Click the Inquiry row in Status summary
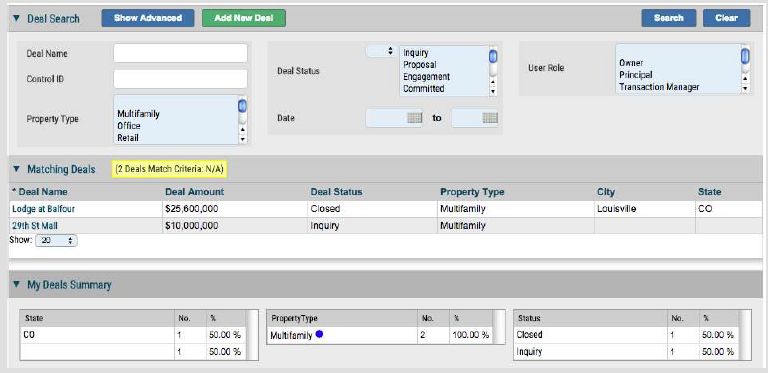 (625, 351)
